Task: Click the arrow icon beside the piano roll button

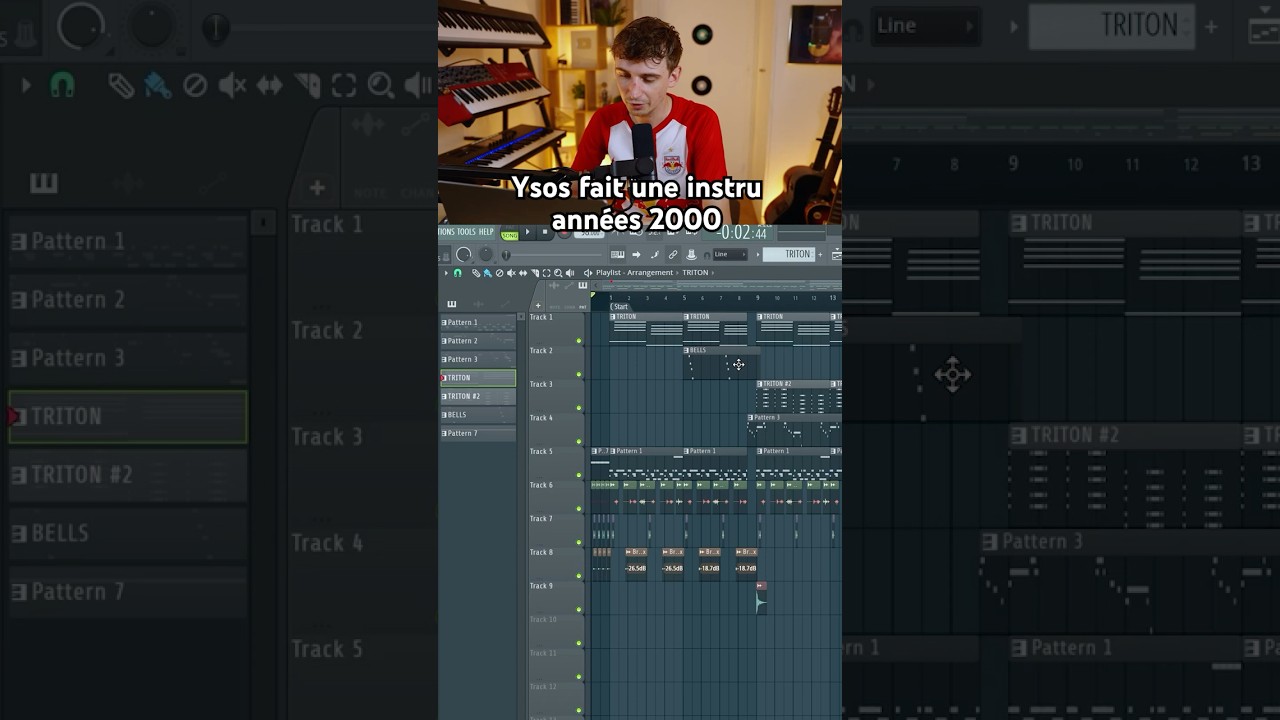Action: click(636, 255)
